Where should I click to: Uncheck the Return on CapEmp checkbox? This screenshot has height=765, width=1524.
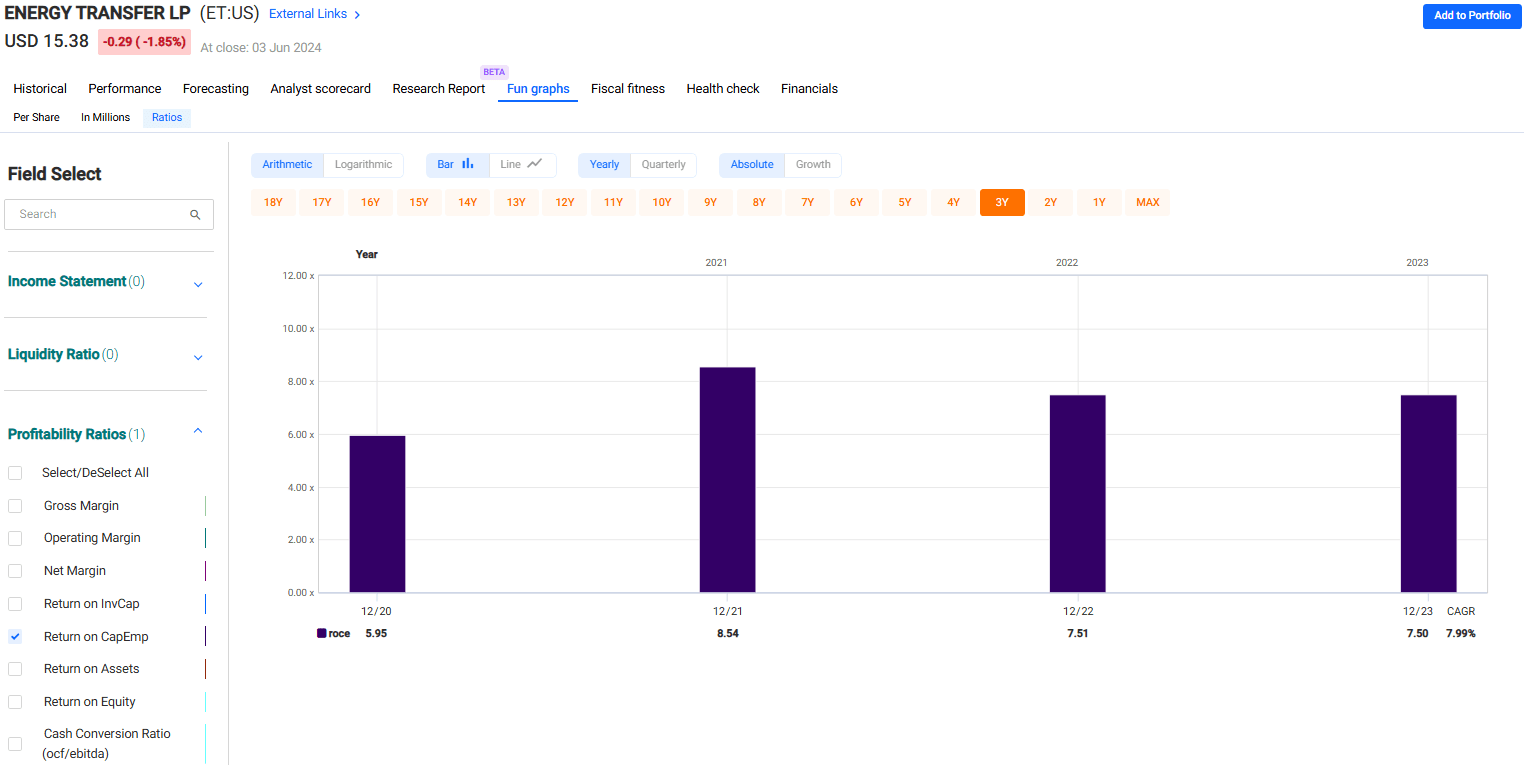point(15,636)
